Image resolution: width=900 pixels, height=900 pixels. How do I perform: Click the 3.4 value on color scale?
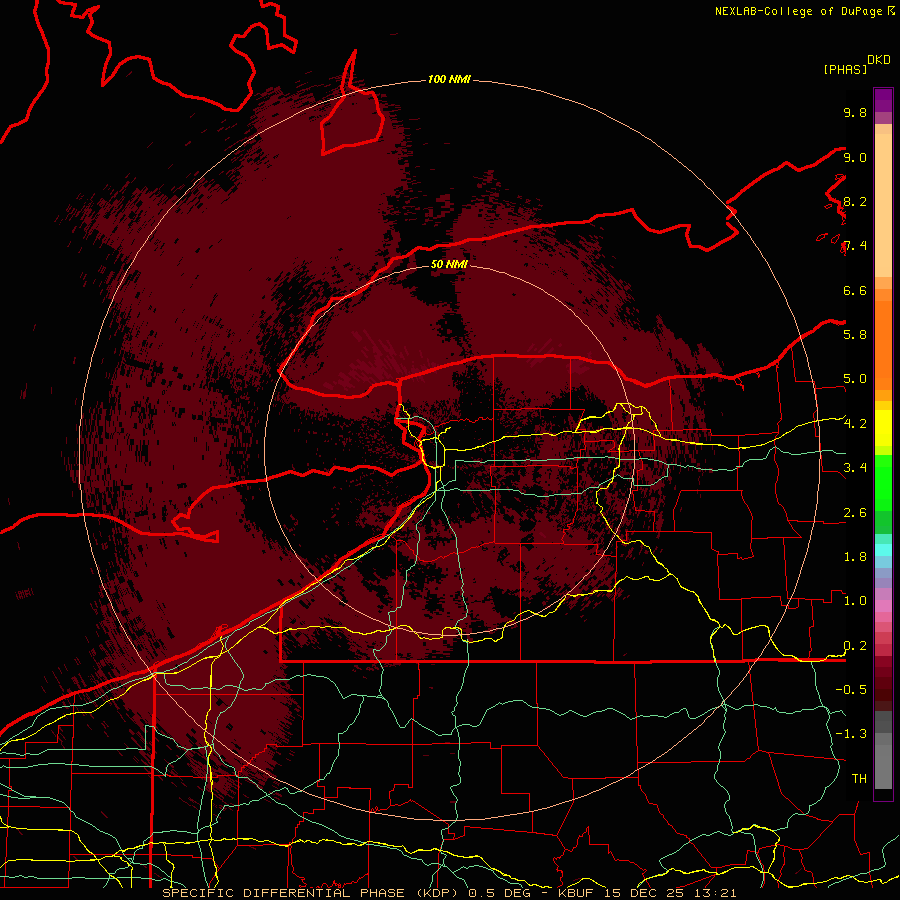point(855,468)
